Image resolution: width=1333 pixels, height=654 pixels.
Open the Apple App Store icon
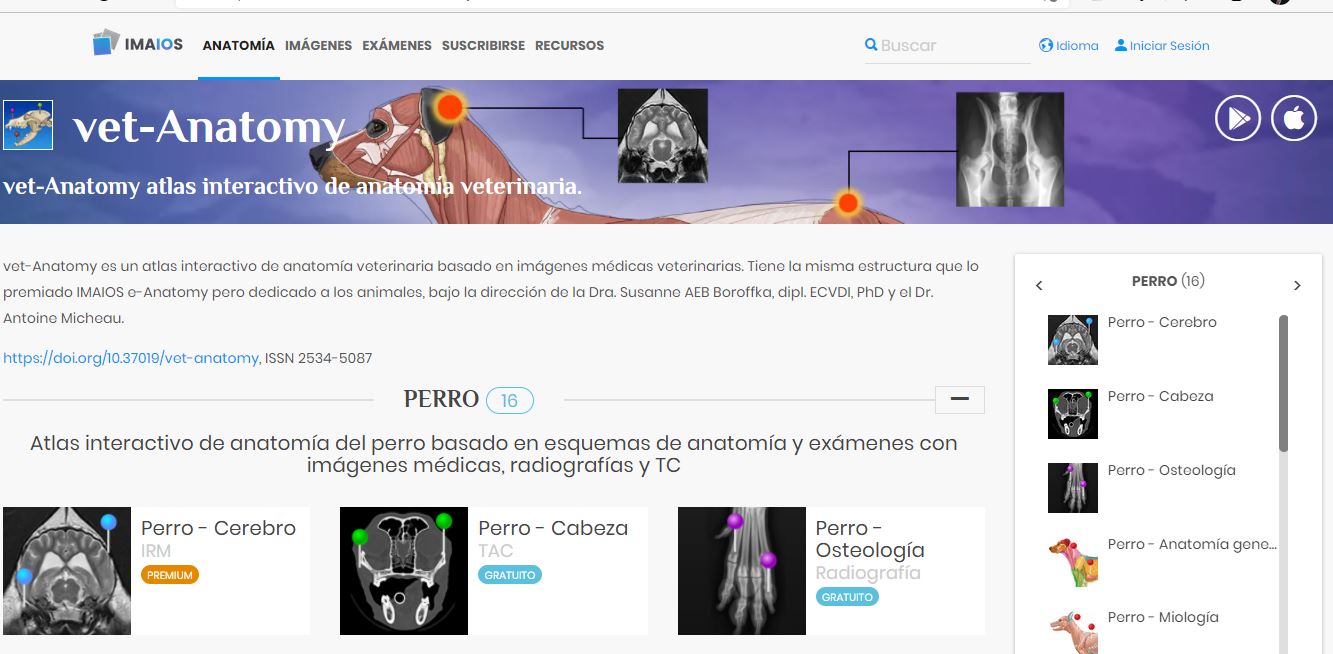1294,119
